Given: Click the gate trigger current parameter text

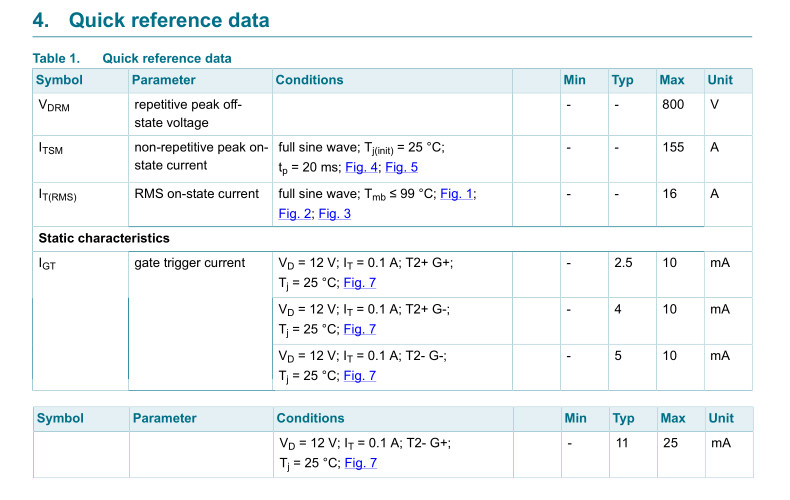Looking at the screenshot, I should [189, 263].
